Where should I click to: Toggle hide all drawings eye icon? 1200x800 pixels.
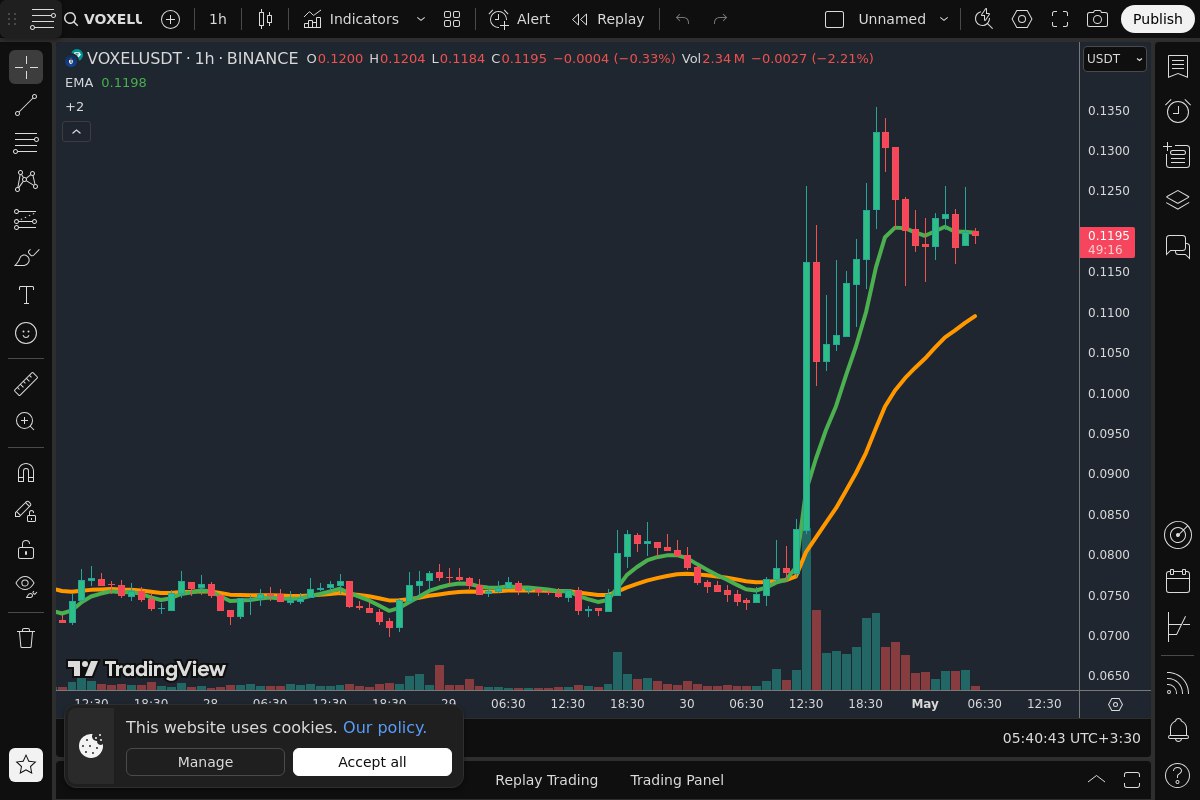point(26,587)
